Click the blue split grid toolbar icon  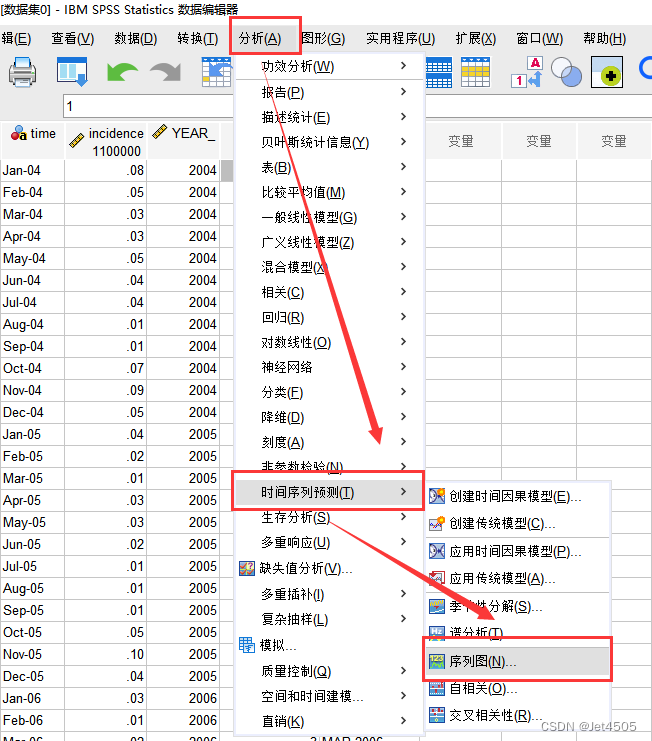(x=438, y=73)
